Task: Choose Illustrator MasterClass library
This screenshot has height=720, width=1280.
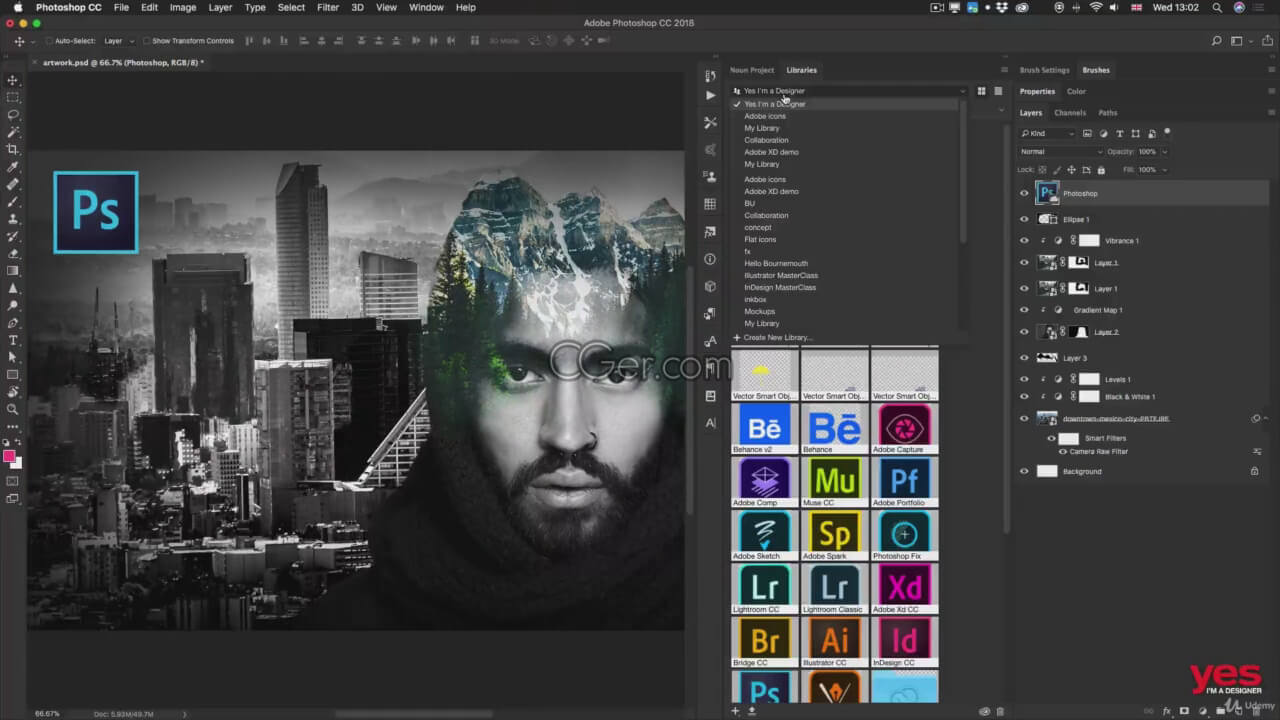Action: tap(781, 275)
